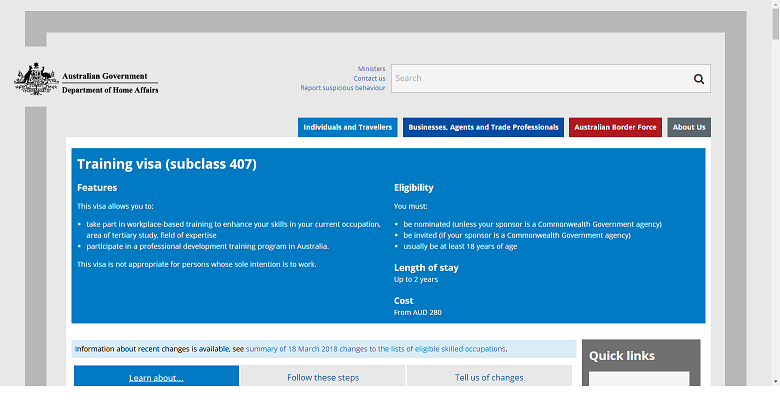This screenshot has width=780, height=400.
Task: Select the Tell us of changes tab
Action: (489, 377)
